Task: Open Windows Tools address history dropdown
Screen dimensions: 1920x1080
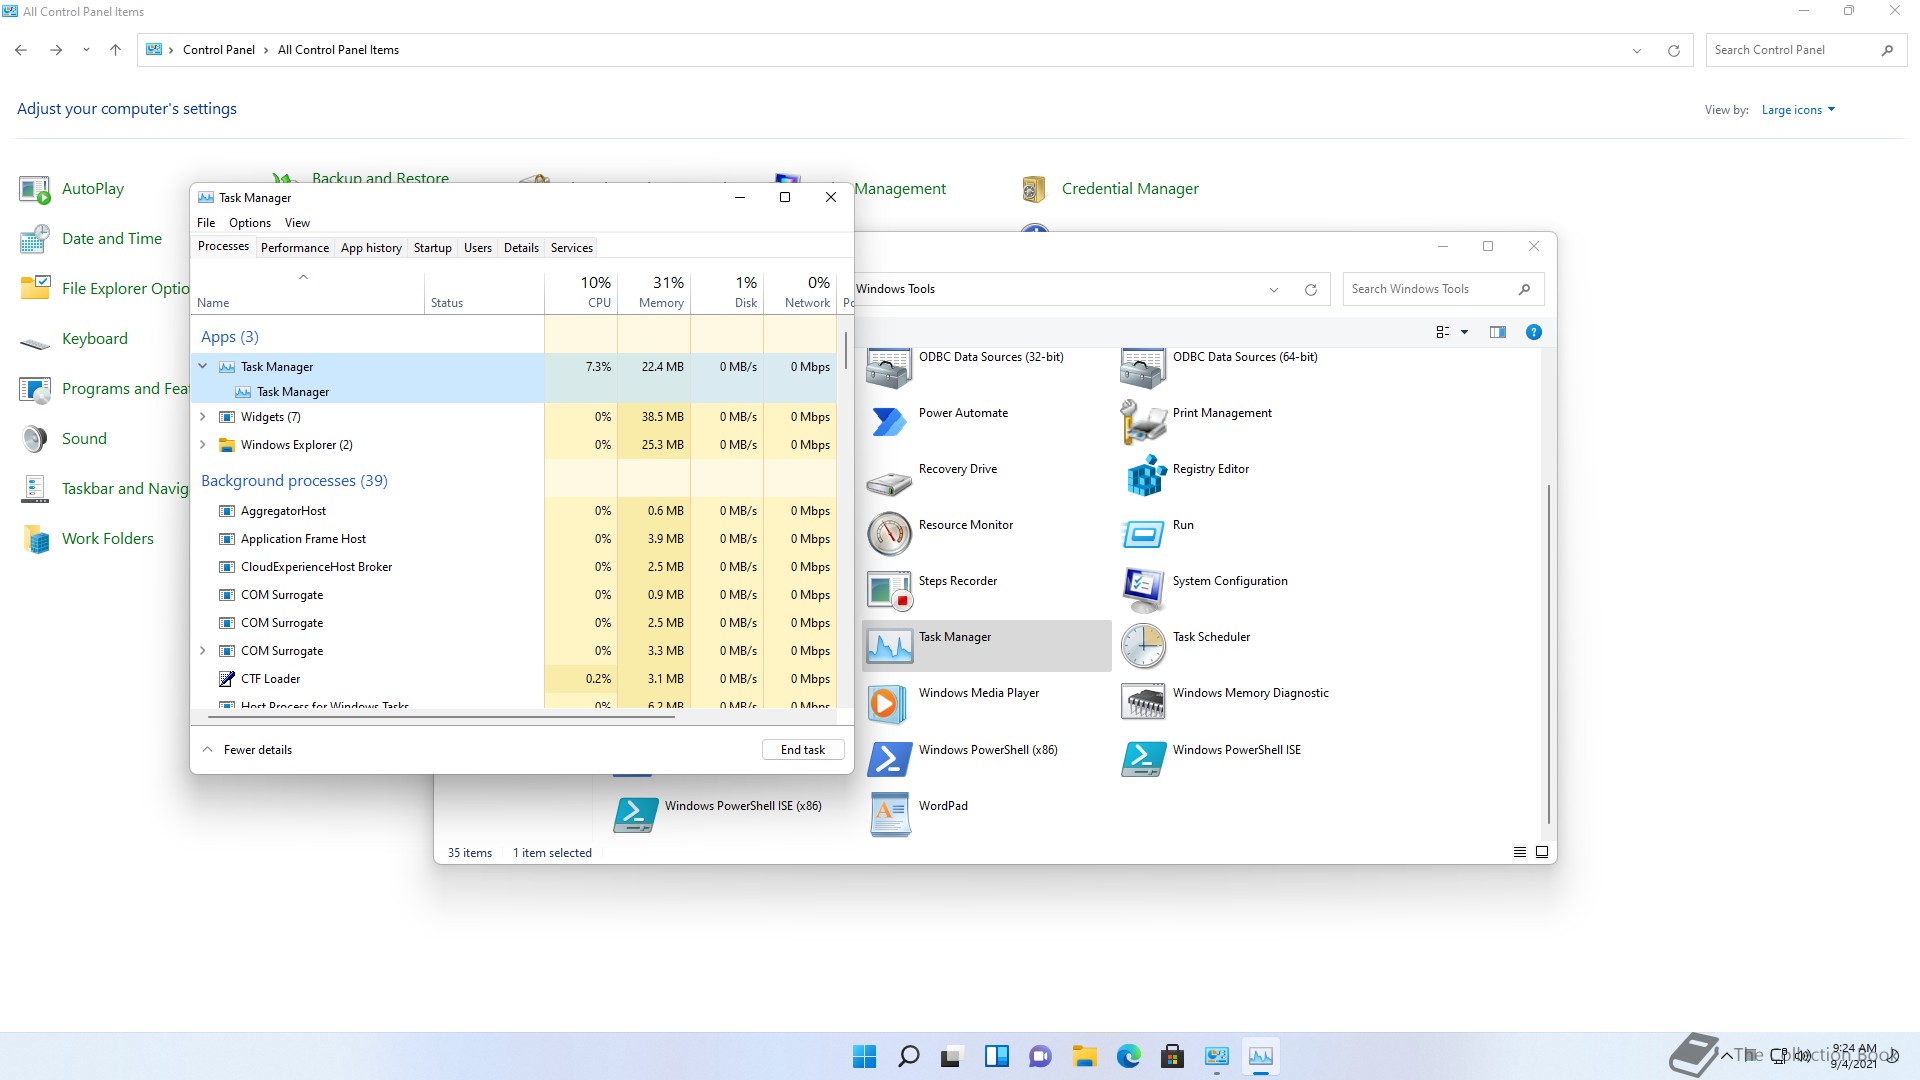Action: pyautogui.click(x=1274, y=290)
